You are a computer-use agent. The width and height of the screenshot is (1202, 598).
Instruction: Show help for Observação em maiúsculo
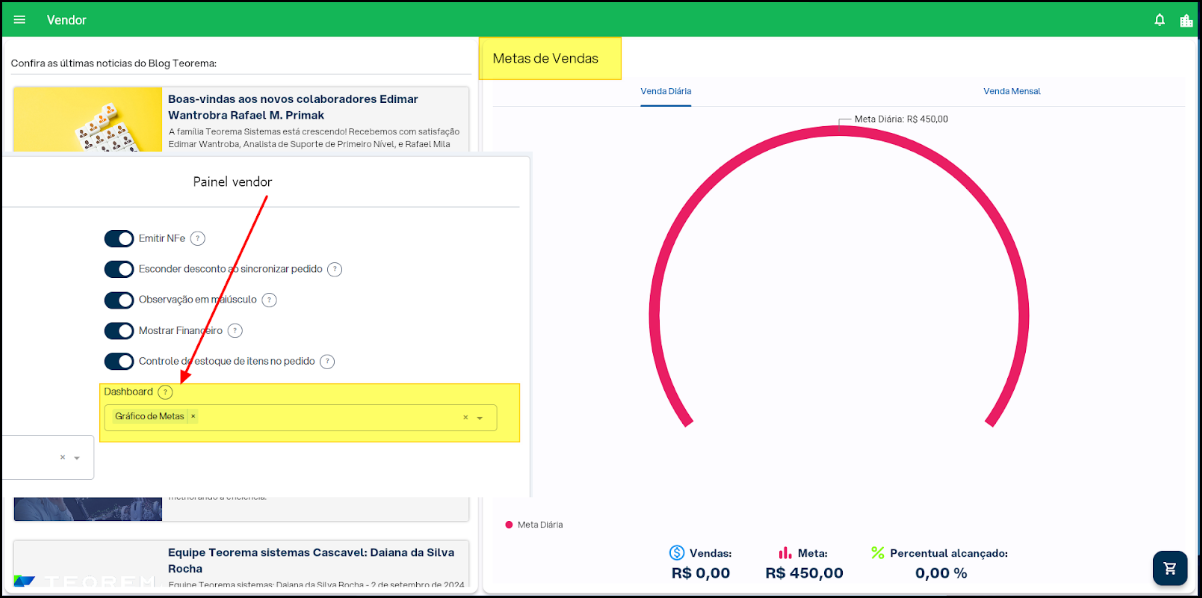coord(269,300)
